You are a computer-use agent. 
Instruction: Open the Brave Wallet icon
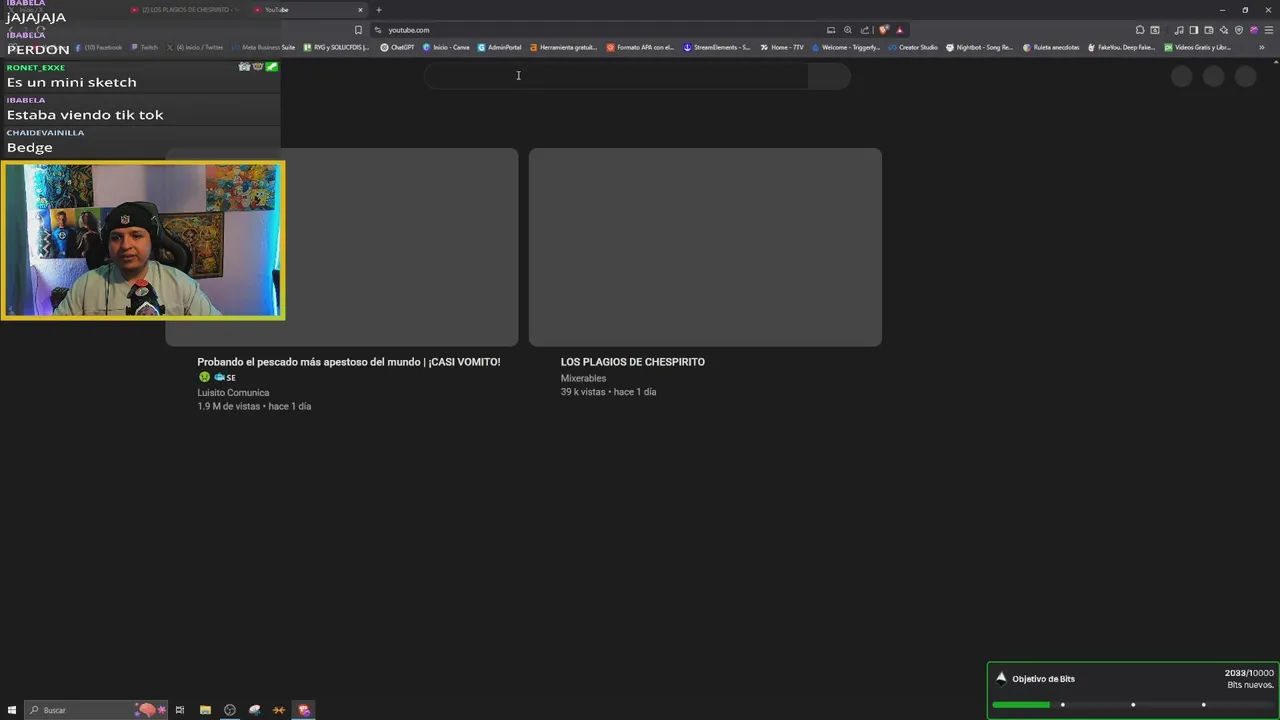pyautogui.click(x=1209, y=30)
